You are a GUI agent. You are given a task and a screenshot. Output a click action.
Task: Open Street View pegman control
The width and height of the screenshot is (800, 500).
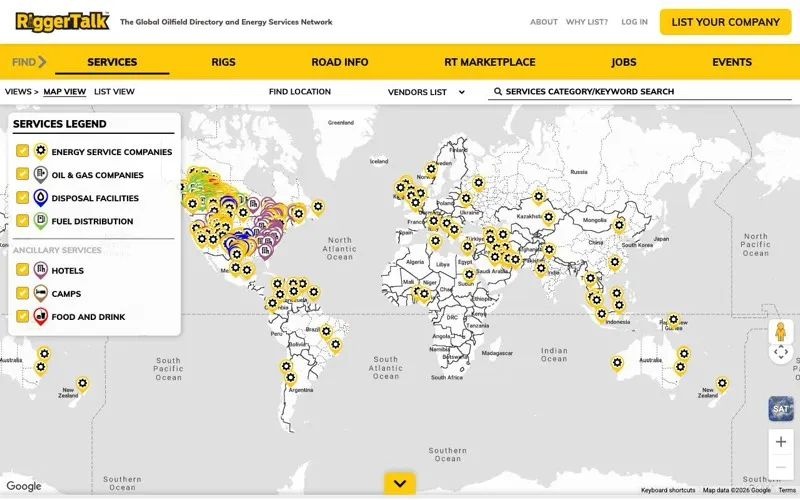(x=781, y=332)
